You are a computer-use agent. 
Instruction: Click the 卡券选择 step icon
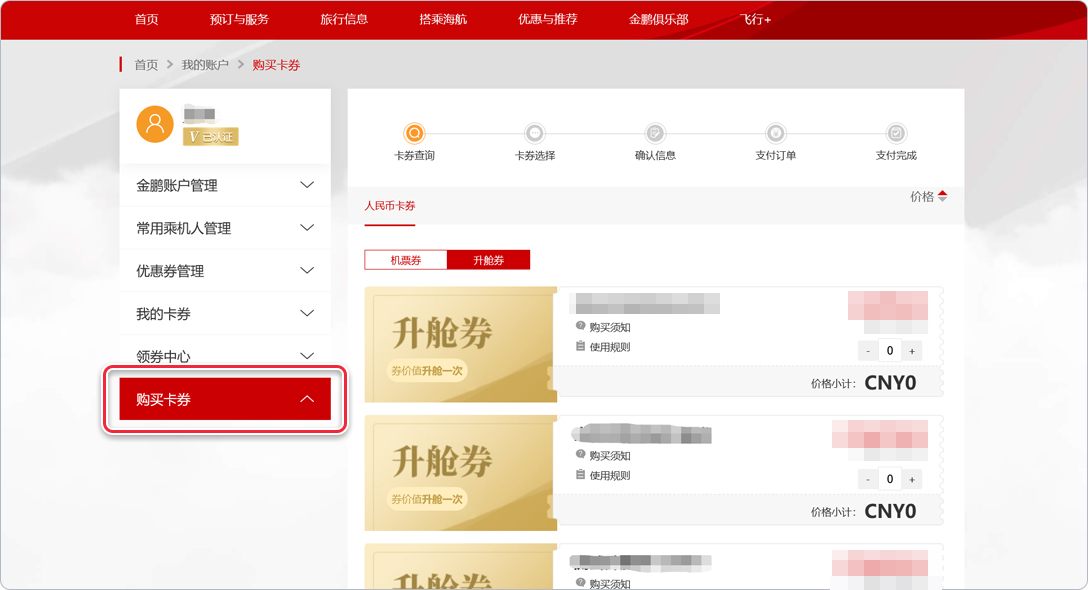click(x=535, y=133)
